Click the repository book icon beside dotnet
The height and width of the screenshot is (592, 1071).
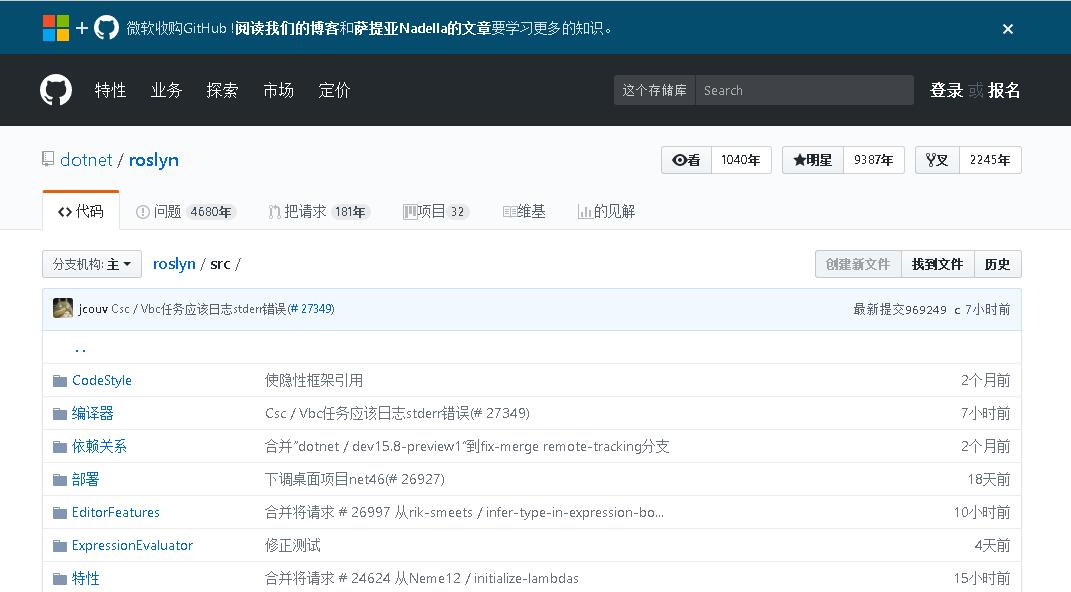pos(48,159)
